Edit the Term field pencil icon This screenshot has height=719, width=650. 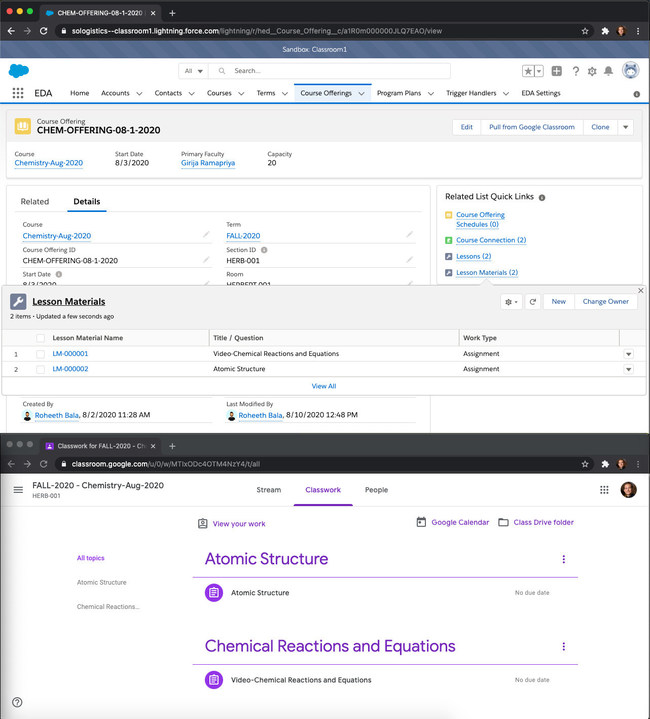click(409, 235)
